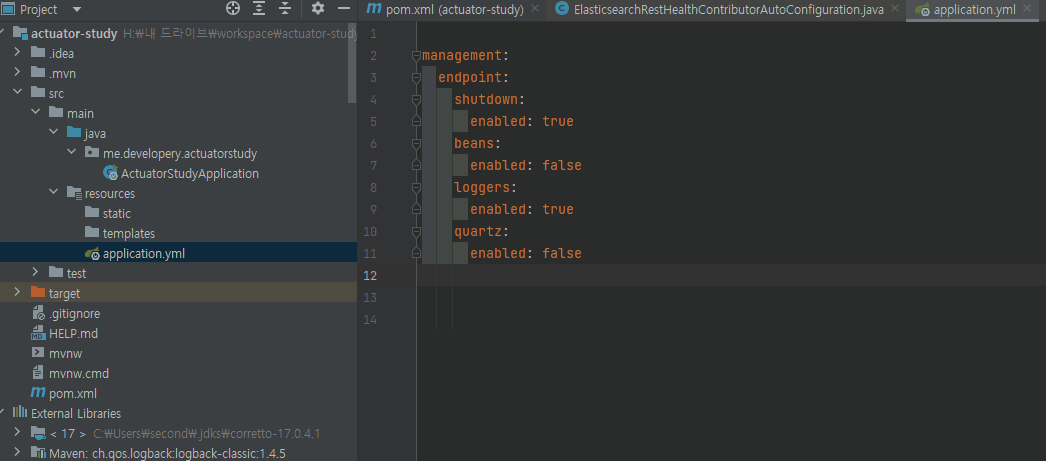Open the Project panel settings gear
This screenshot has height=461, width=1046.
[318, 9]
